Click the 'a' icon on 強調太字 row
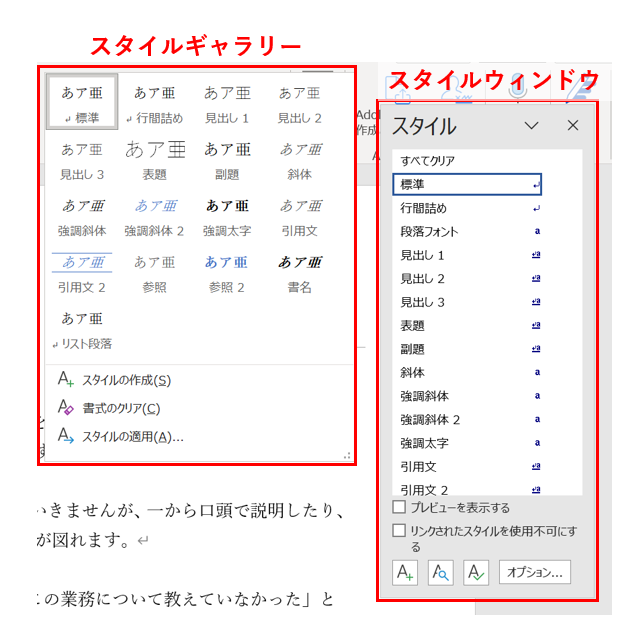640x639 pixels. (x=537, y=443)
